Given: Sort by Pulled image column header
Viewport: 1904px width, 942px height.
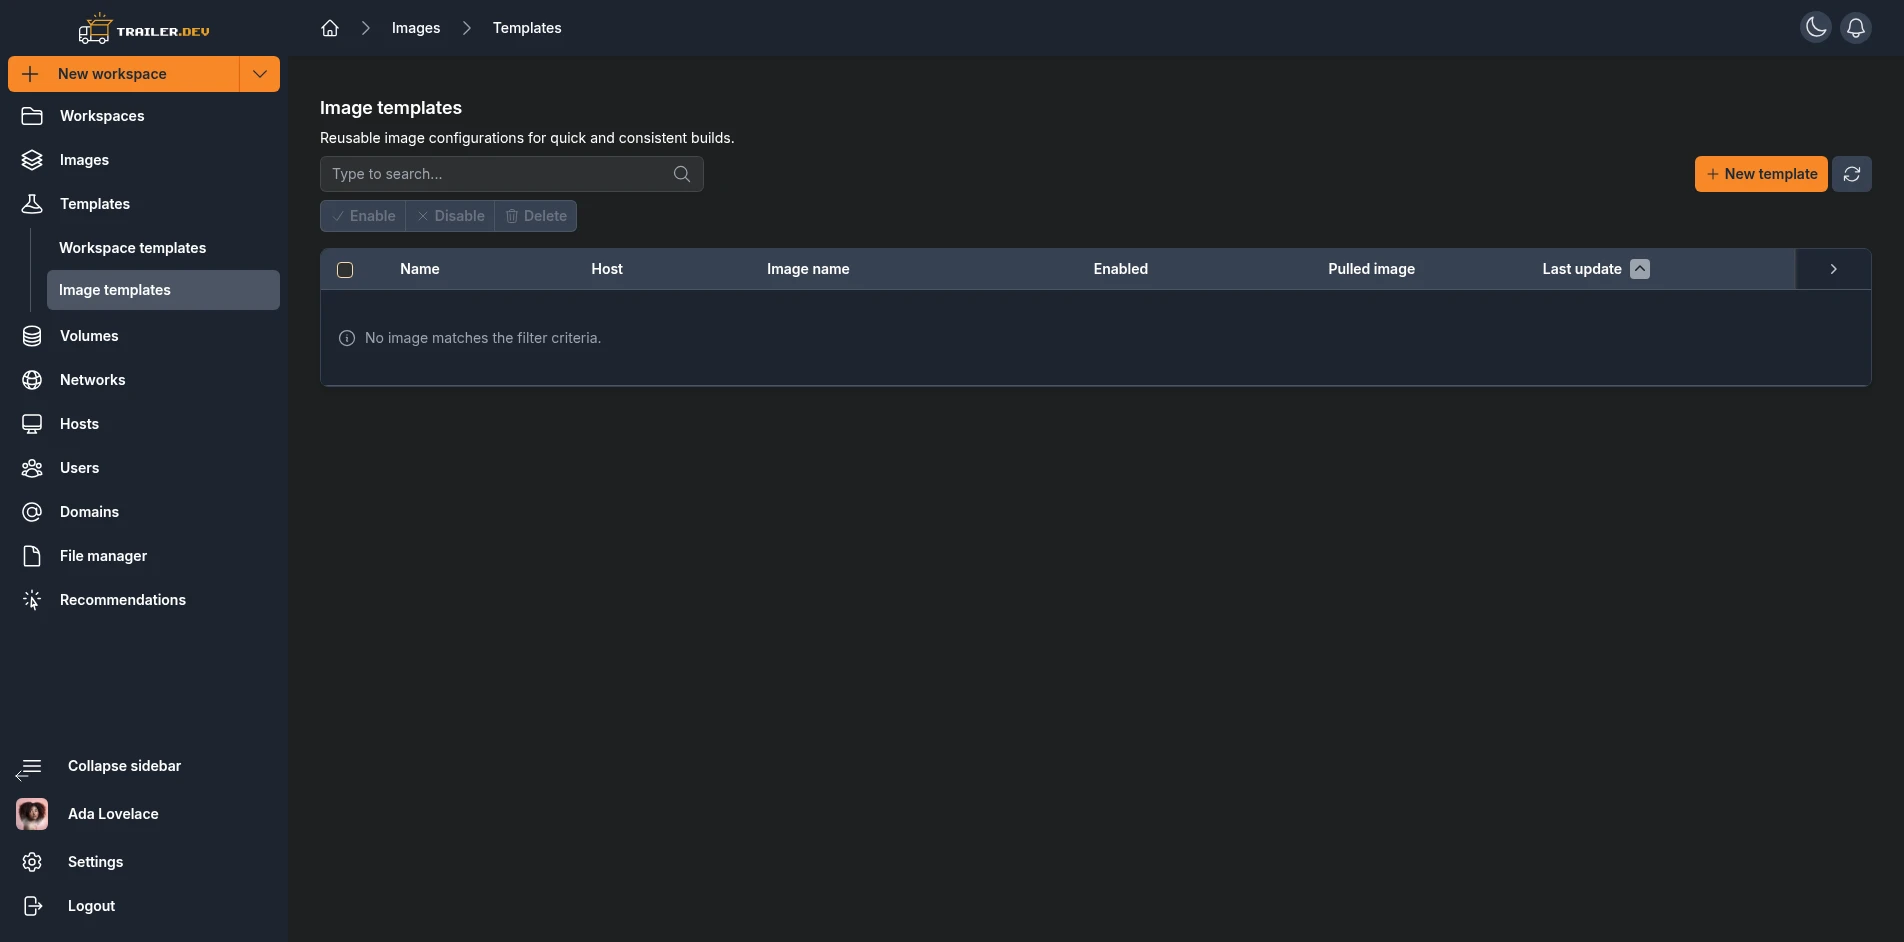Looking at the screenshot, I should tap(1371, 269).
